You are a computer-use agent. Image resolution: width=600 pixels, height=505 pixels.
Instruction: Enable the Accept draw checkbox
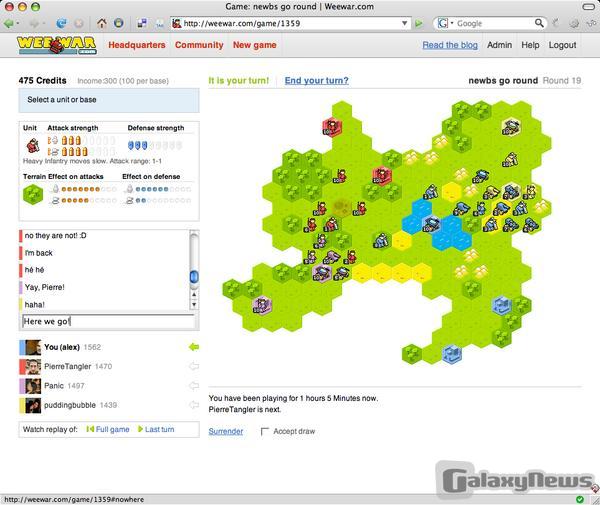[265, 432]
